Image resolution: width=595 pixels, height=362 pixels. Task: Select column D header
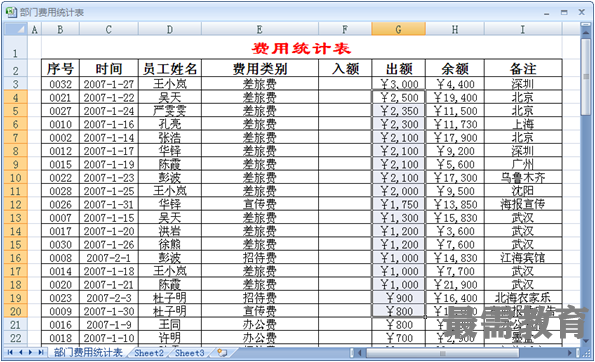pos(170,29)
